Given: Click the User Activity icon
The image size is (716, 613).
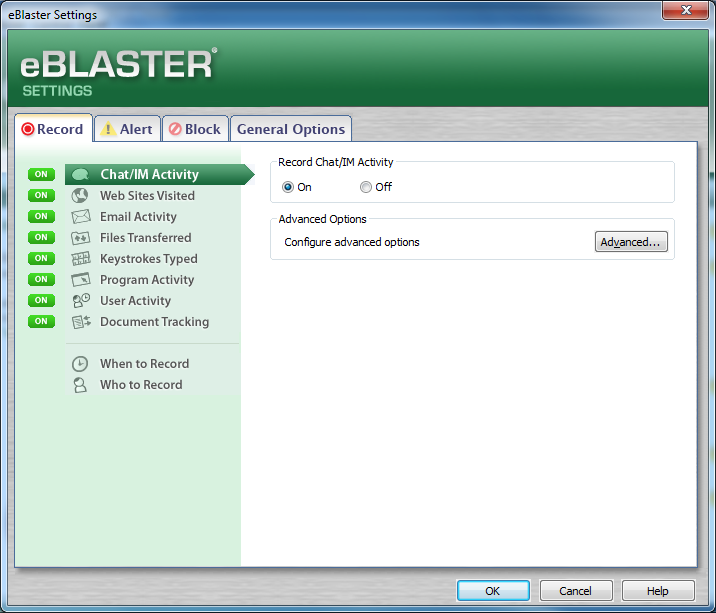Looking at the screenshot, I should point(81,301).
